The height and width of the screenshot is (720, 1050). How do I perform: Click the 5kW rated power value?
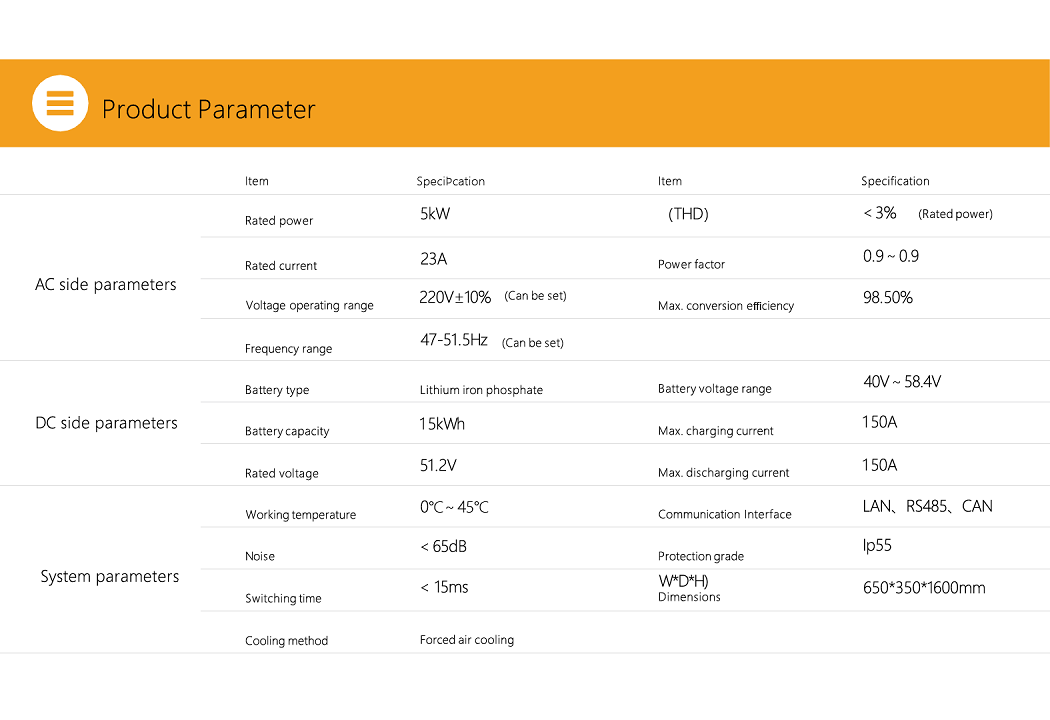click(435, 213)
